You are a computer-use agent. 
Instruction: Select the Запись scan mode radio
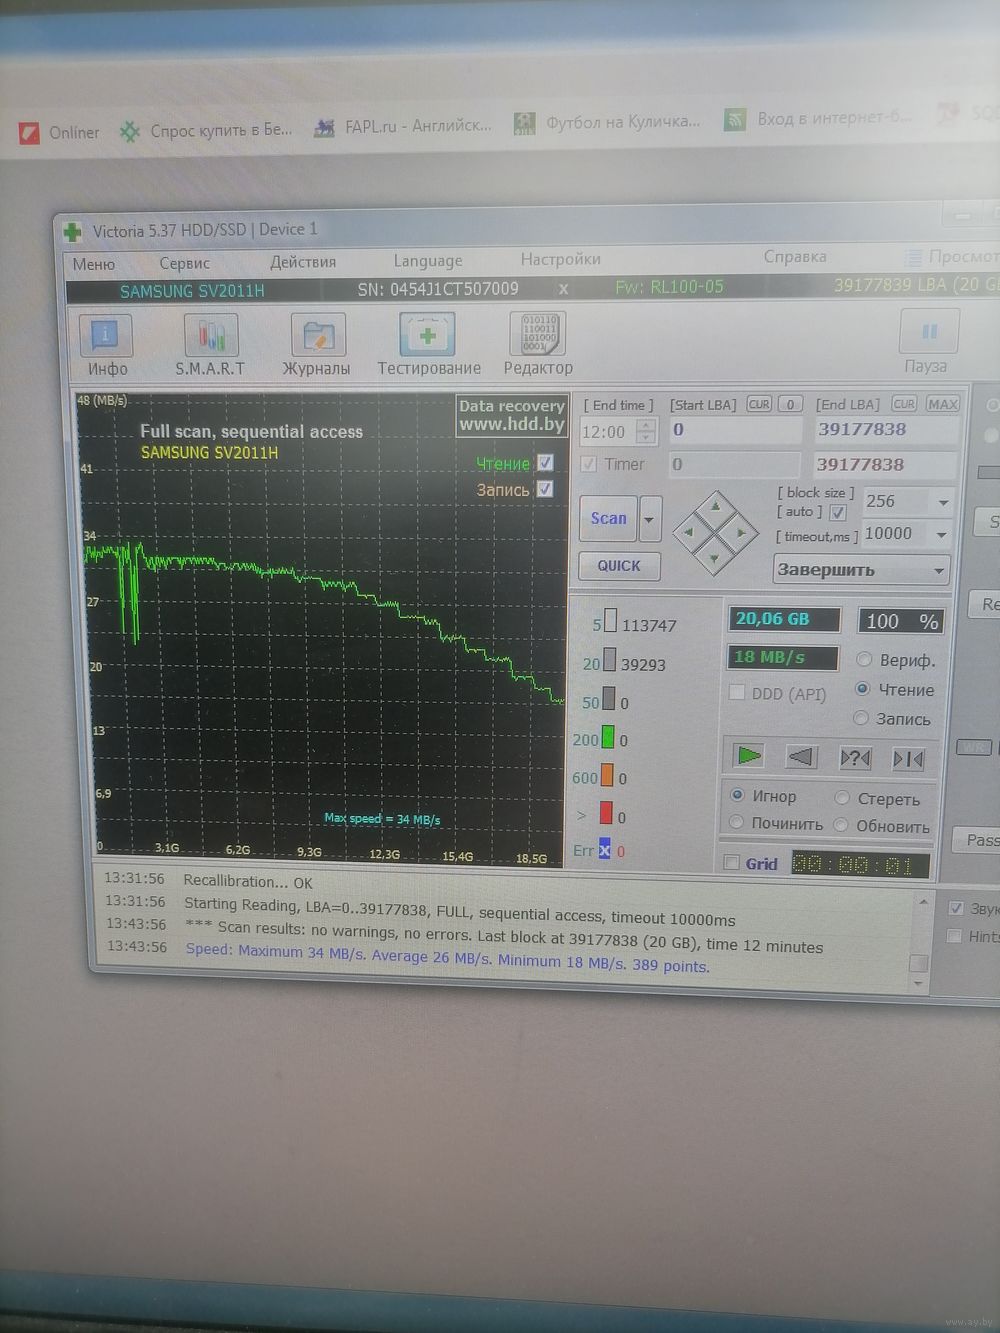click(861, 718)
